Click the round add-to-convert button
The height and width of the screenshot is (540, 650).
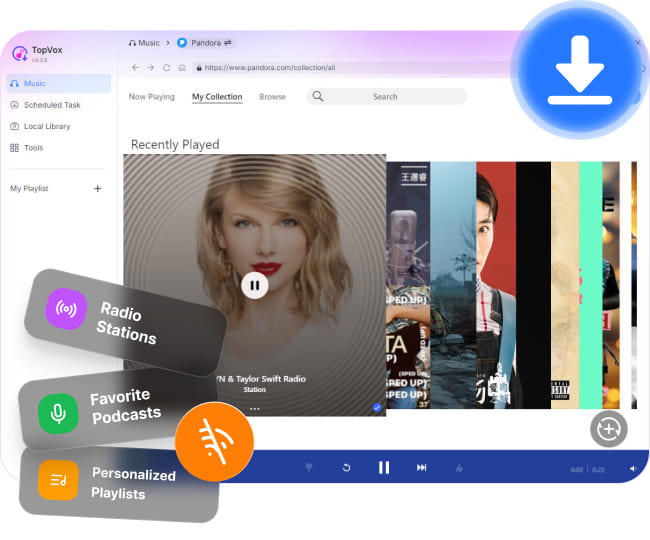click(608, 429)
